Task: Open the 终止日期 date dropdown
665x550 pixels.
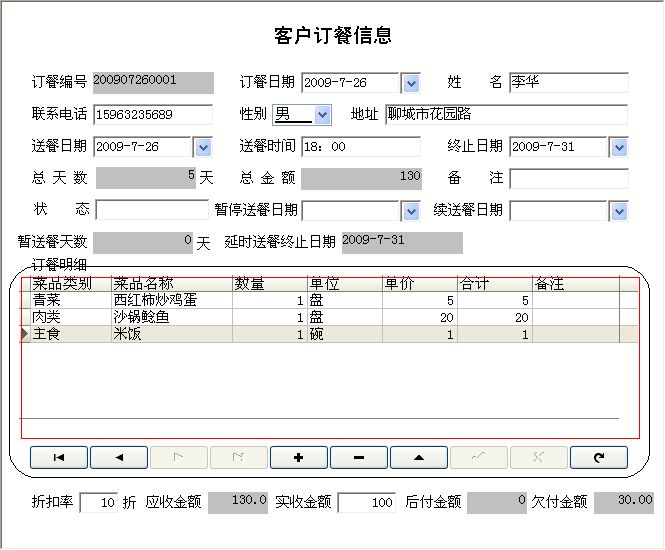Action: pyautogui.click(x=619, y=148)
